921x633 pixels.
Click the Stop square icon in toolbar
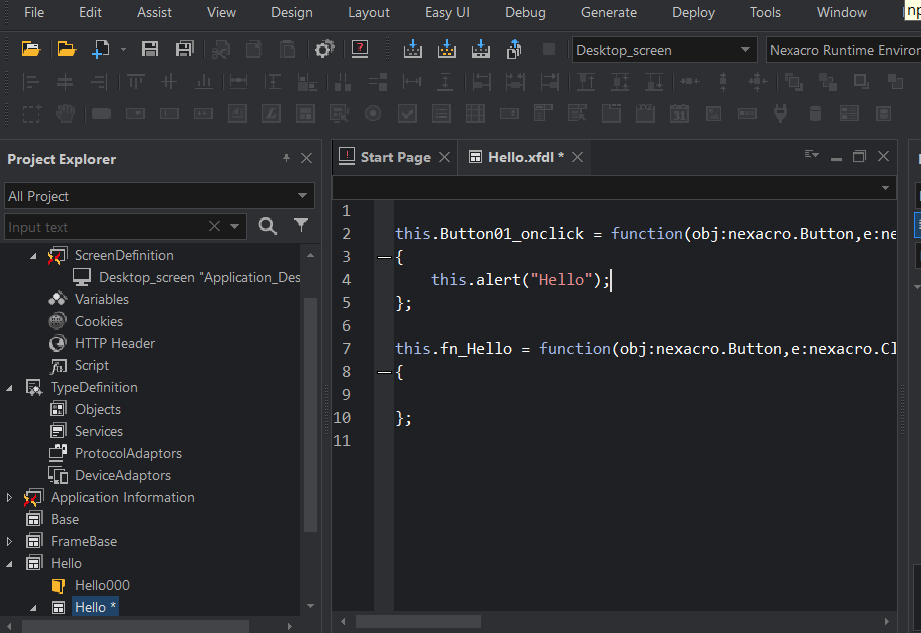[x=549, y=49]
